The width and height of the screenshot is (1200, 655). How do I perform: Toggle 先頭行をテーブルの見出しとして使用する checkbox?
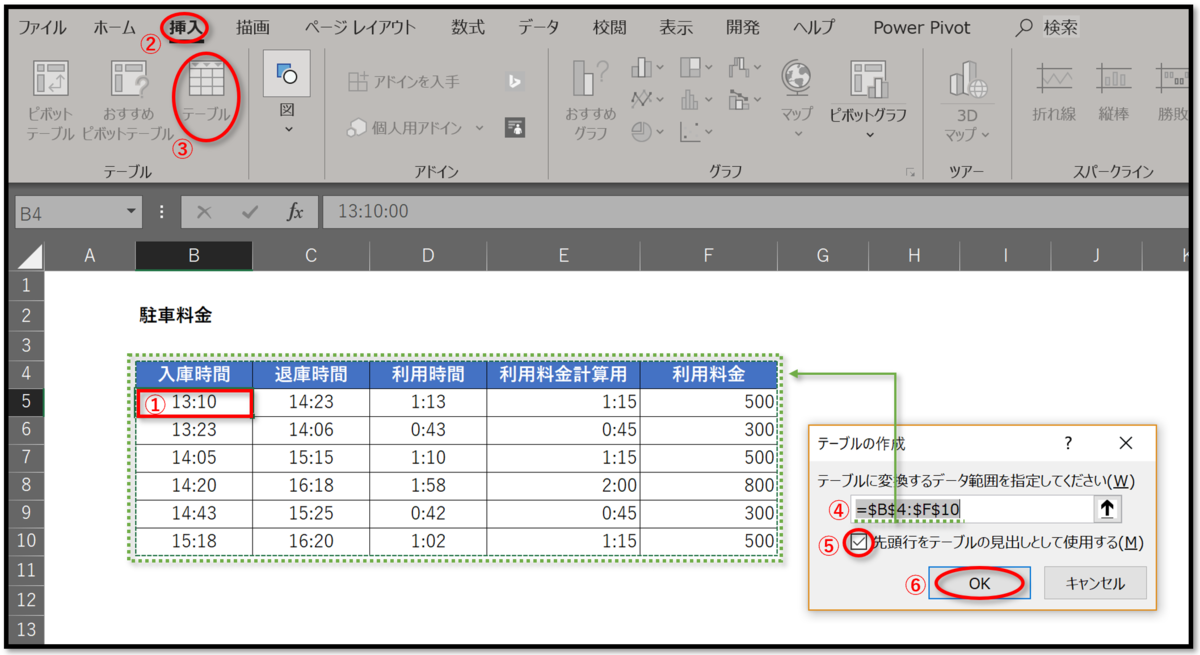[859, 542]
